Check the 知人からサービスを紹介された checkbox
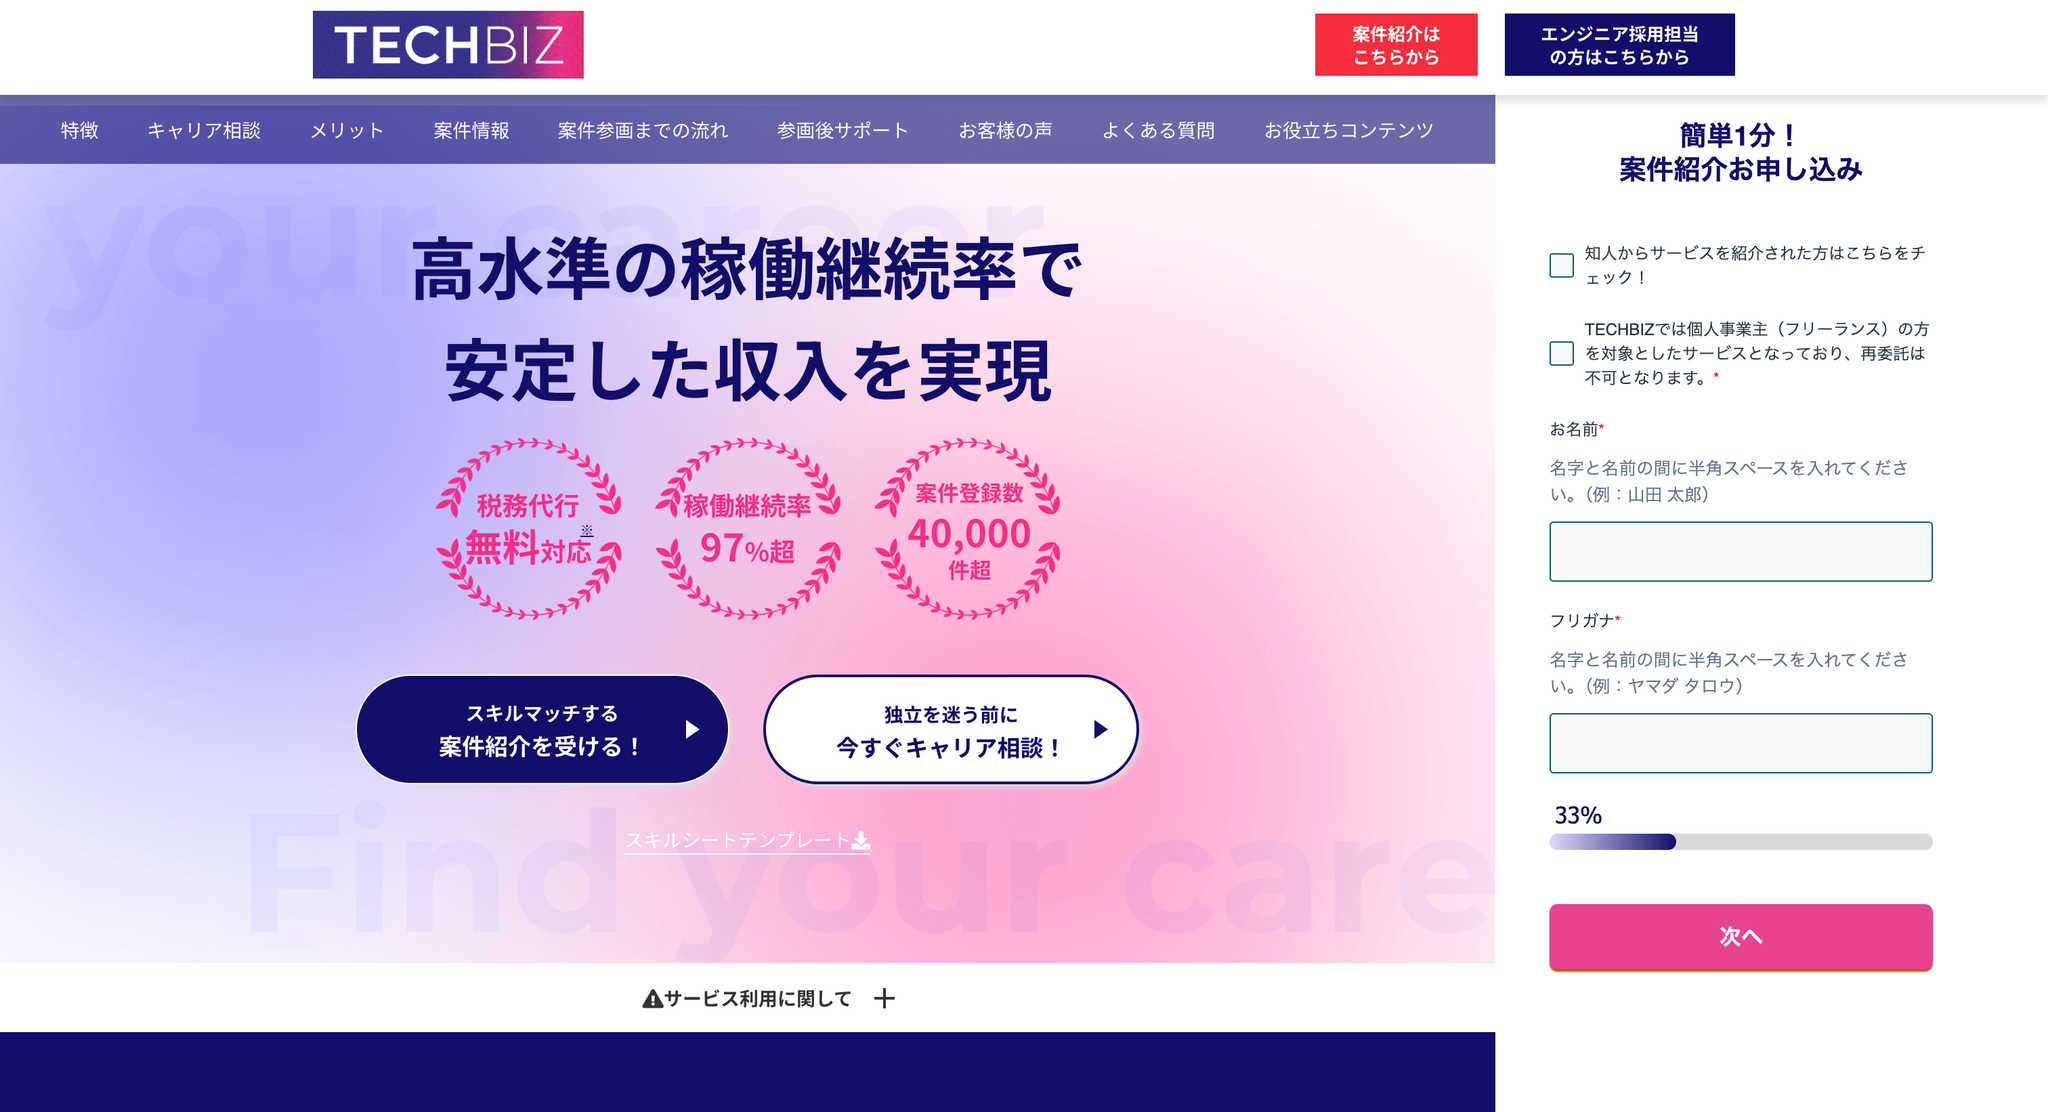 [1561, 265]
